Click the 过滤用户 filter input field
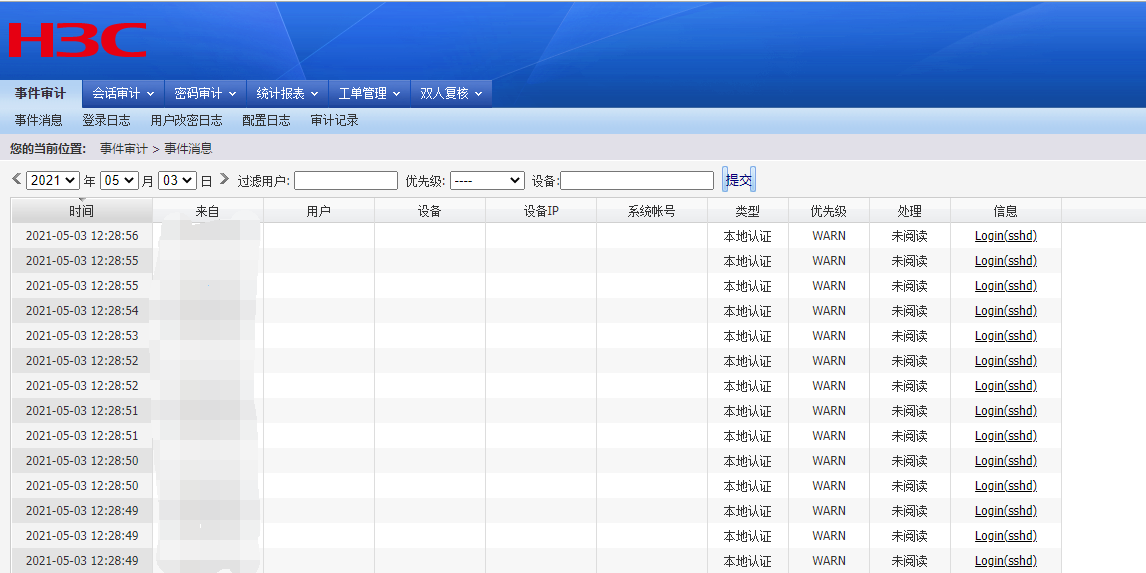Image resolution: width=1146 pixels, height=573 pixels. 345,181
